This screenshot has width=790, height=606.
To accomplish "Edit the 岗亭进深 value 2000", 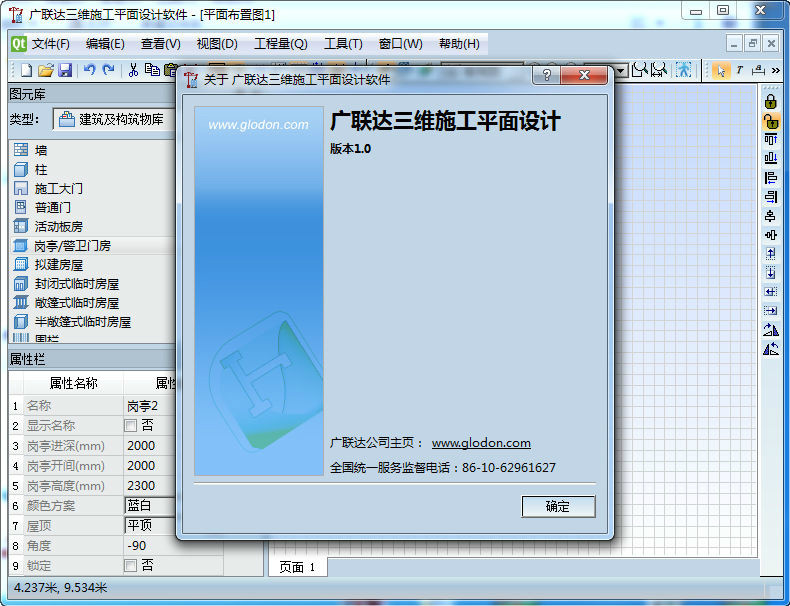I will (x=150, y=446).
